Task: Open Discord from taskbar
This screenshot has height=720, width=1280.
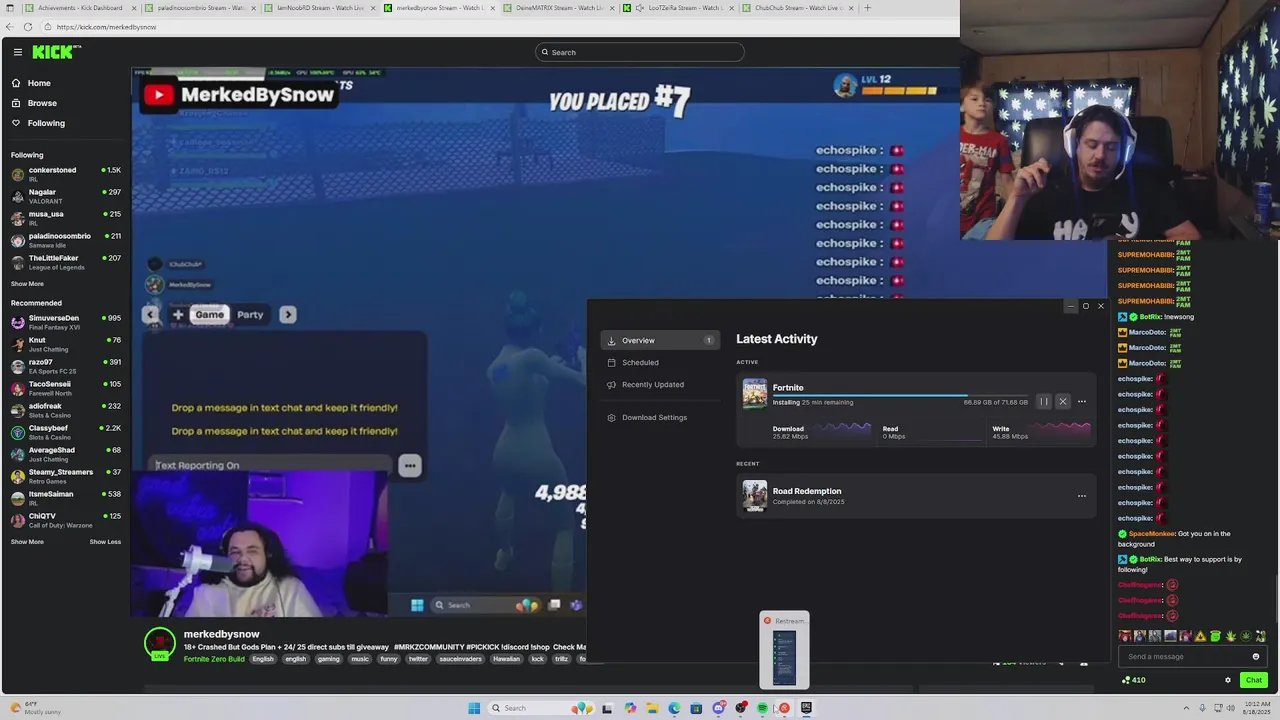Action: coord(718,708)
